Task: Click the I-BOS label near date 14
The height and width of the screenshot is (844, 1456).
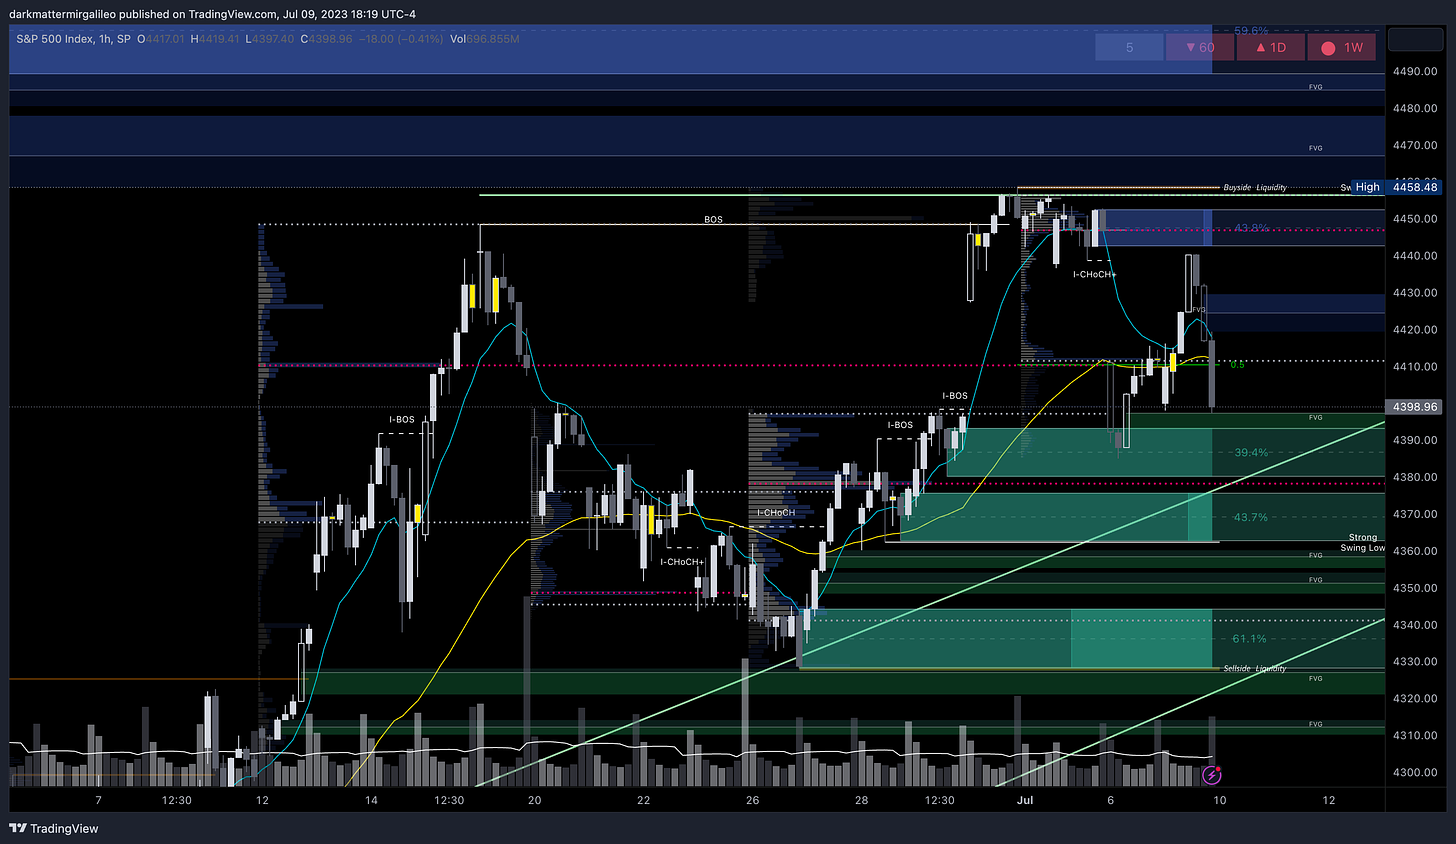Action: pyautogui.click(x=402, y=420)
